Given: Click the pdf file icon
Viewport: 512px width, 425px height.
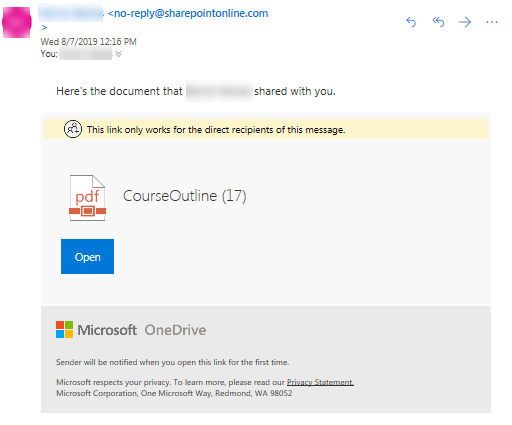Looking at the screenshot, I should click(87, 198).
